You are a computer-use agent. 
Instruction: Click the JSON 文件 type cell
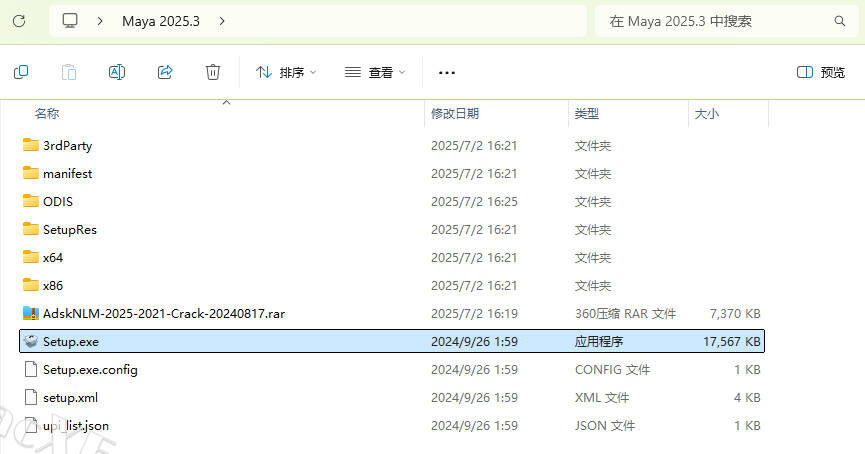[x=605, y=426]
